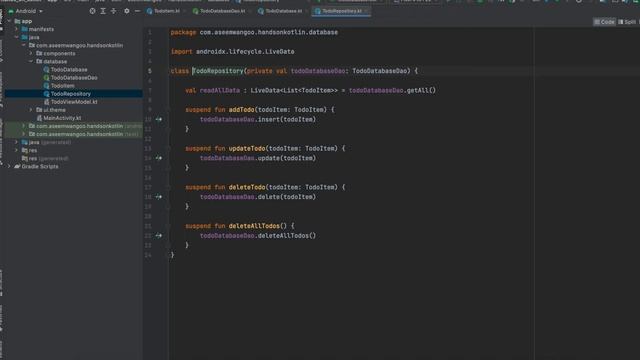Select TodoViewModel.kt in project tree
Viewport: 640px width, 360px height.
click(74, 102)
